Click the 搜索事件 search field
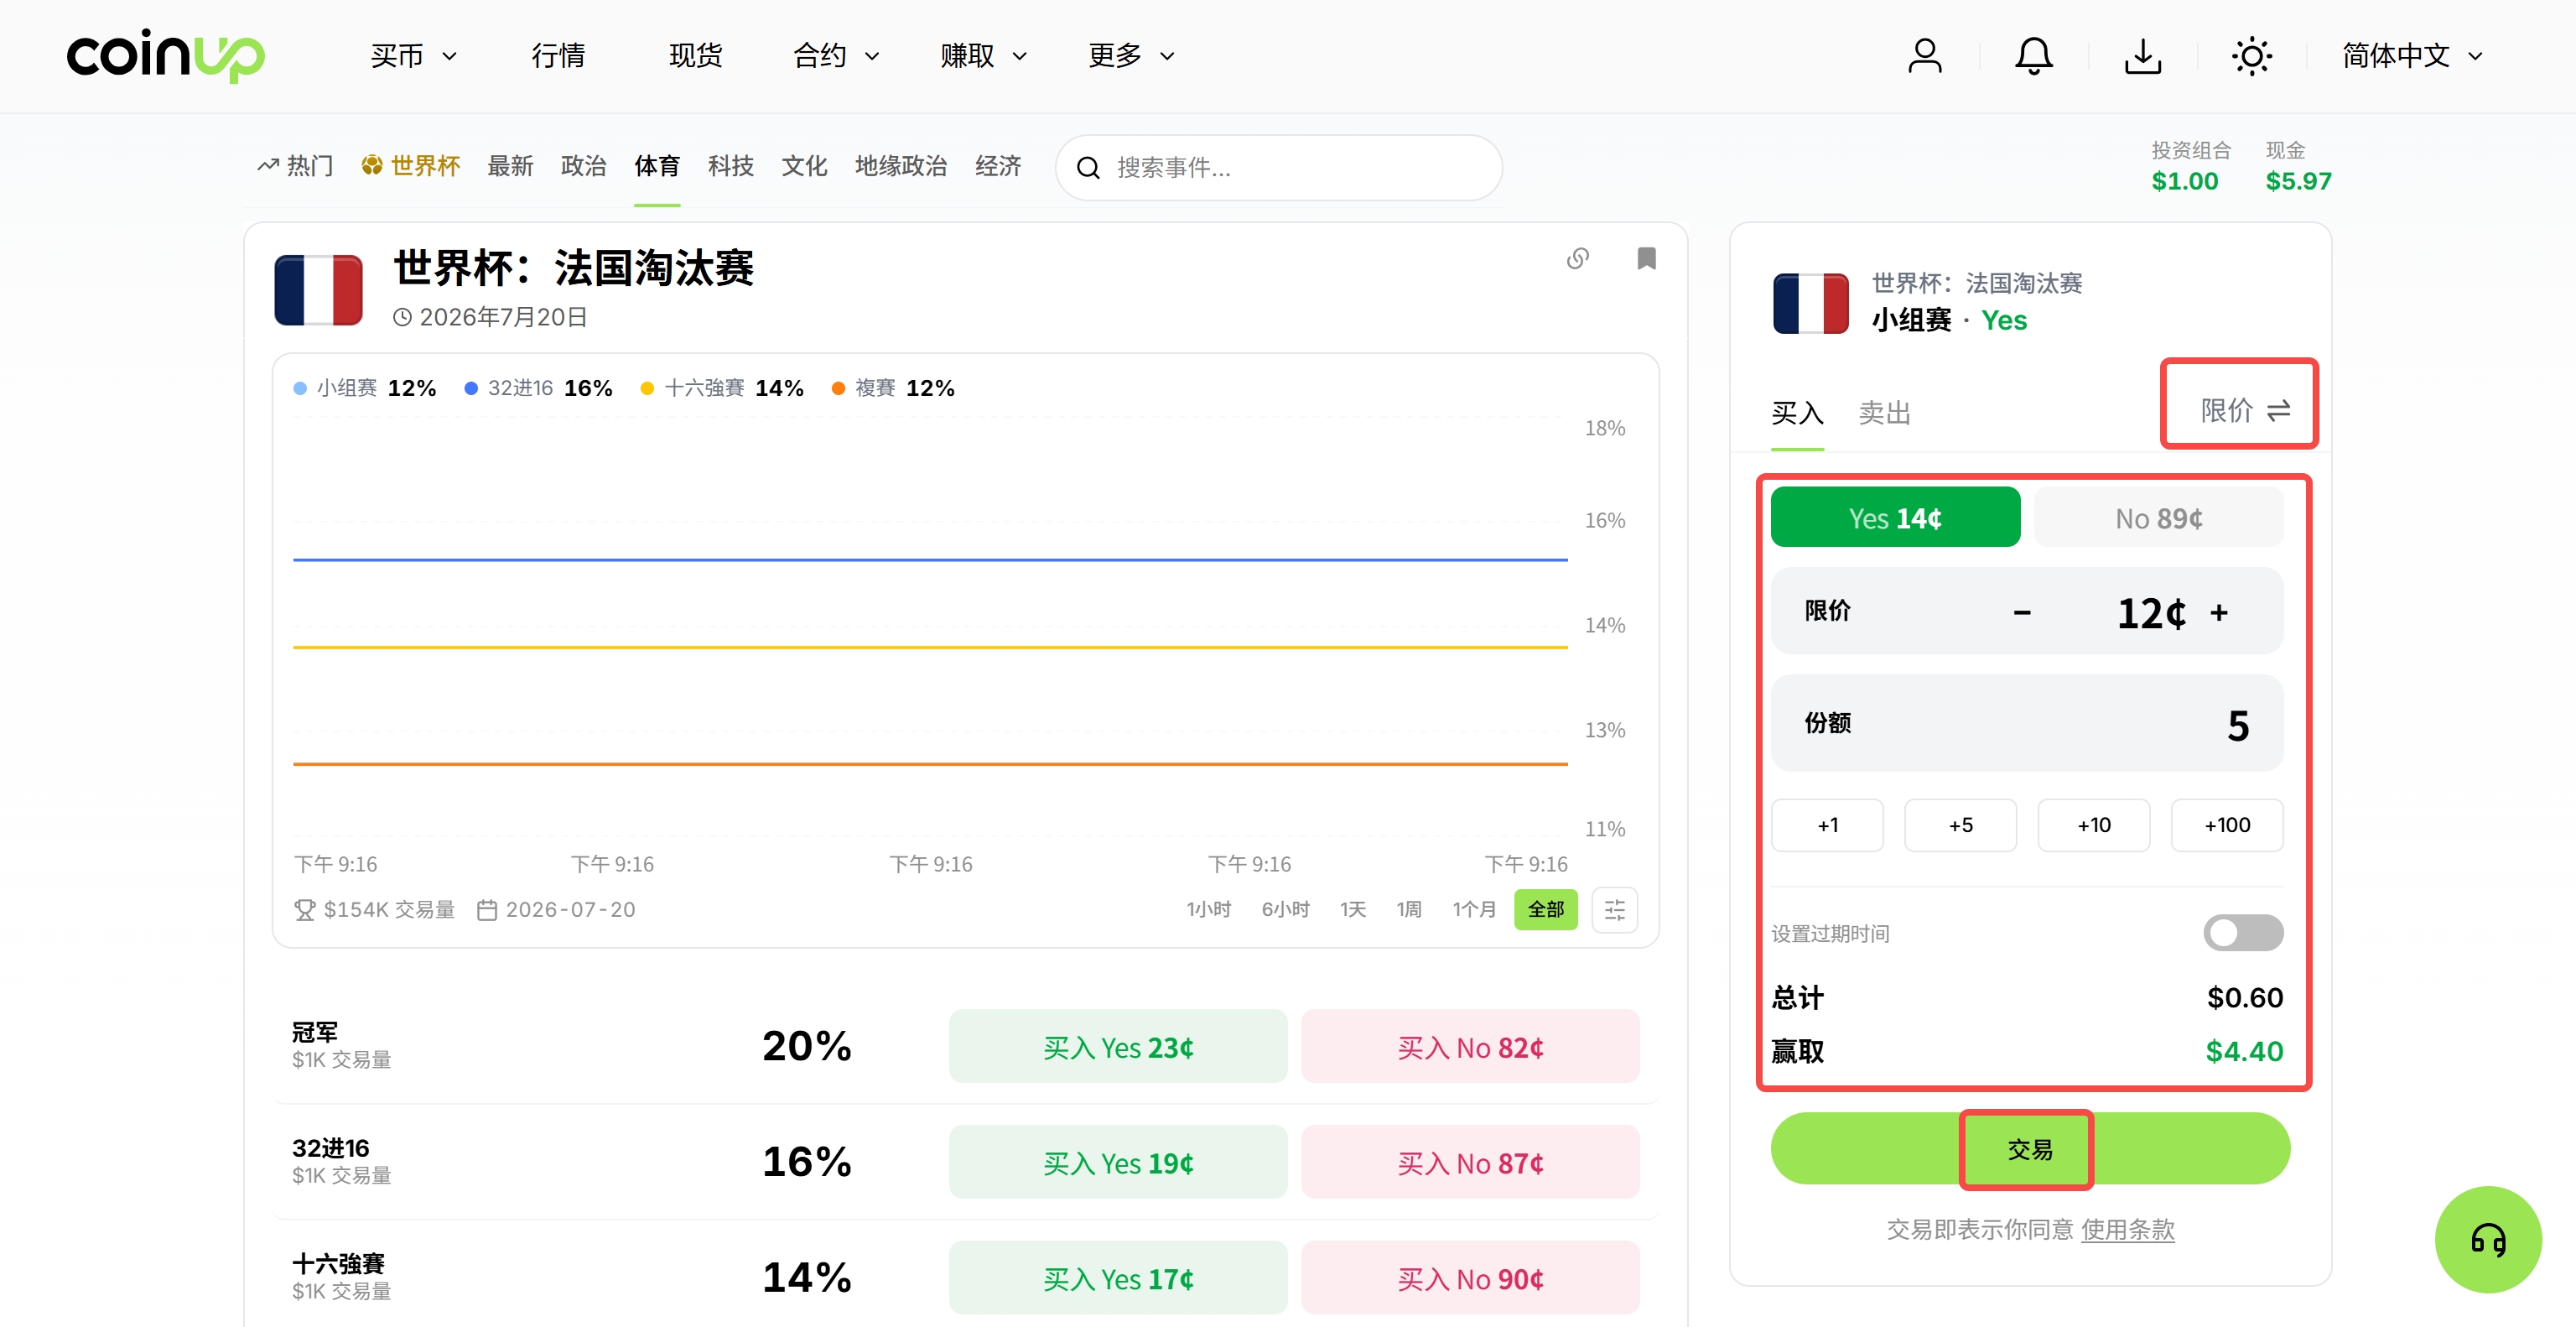 click(1278, 167)
